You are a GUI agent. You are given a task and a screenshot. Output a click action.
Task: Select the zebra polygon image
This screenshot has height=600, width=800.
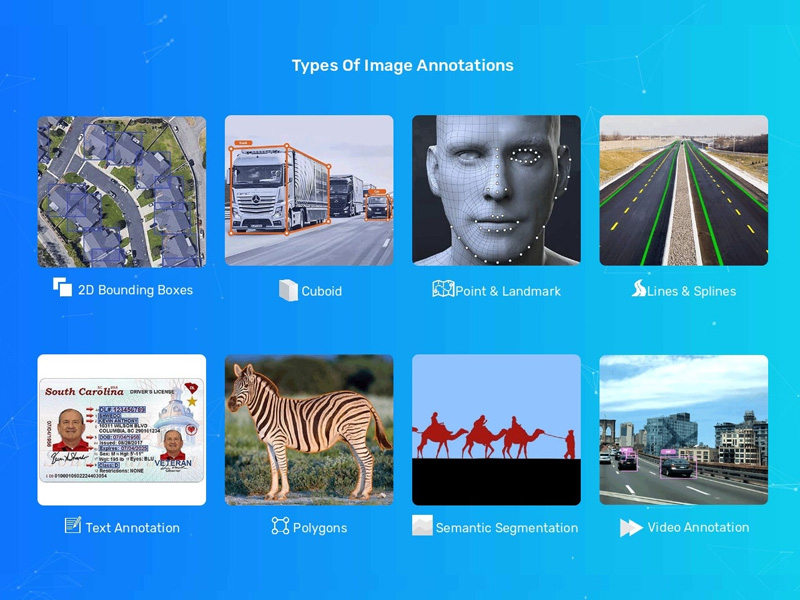[309, 430]
